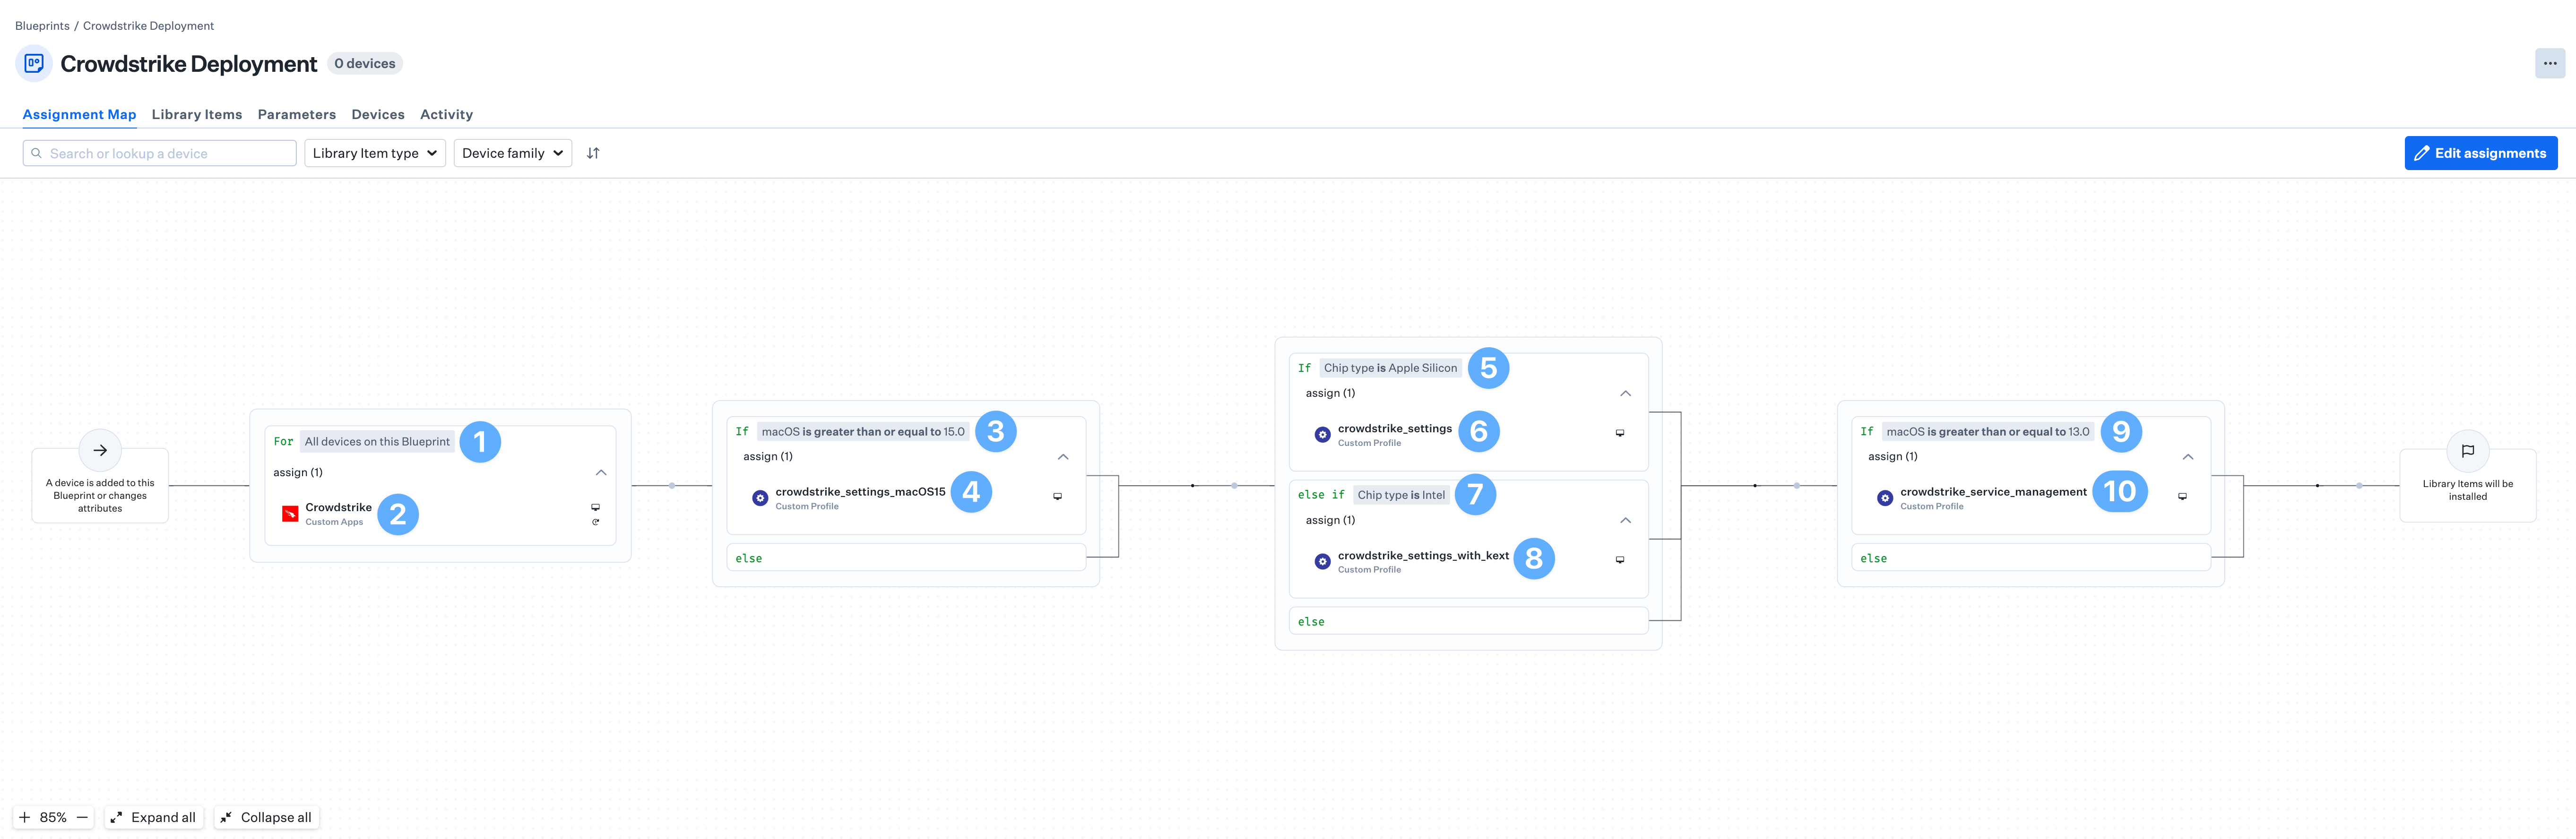The image size is (2576, 839).
Task: Click Mac icon in crowdstrike_settings_with_kext row
Action: (x=1620, y=560)
